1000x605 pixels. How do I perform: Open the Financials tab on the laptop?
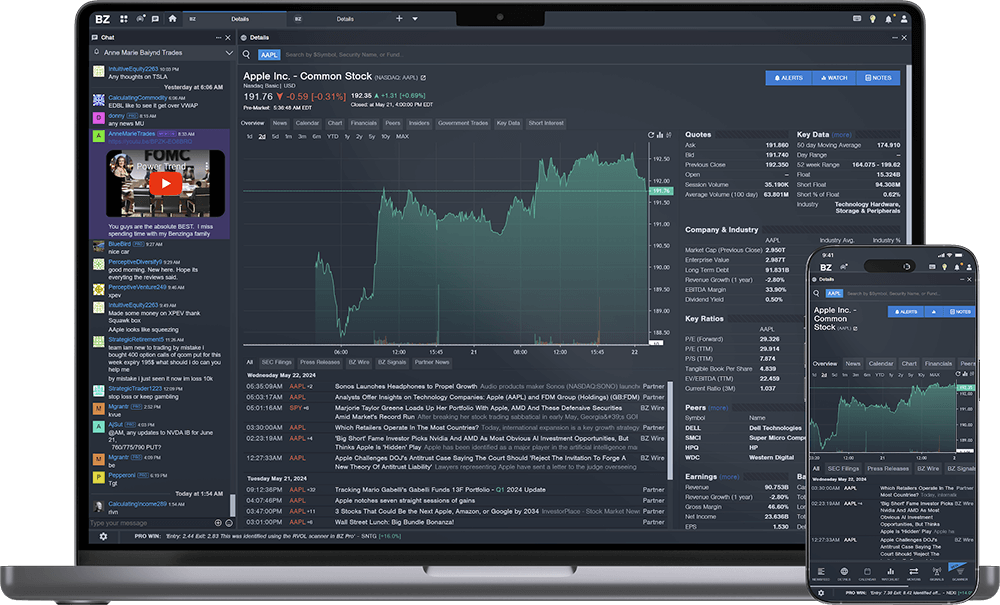pyautogui.click(x=364, y=123)
